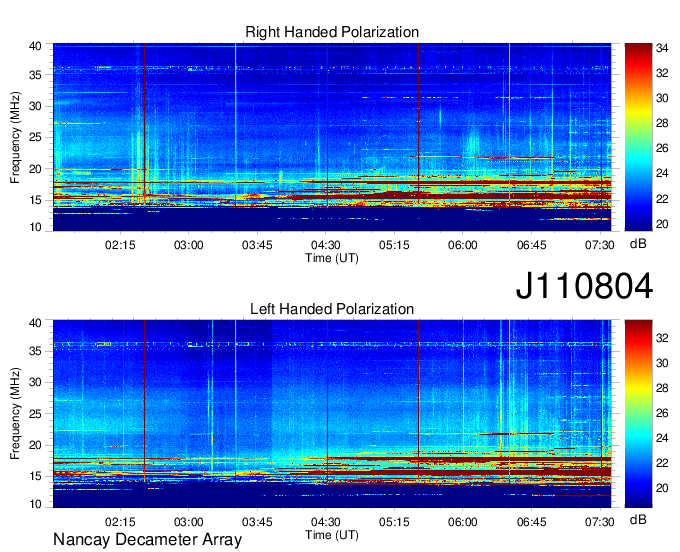Click the right-handed polarization color bar

(x=638, y=137)
